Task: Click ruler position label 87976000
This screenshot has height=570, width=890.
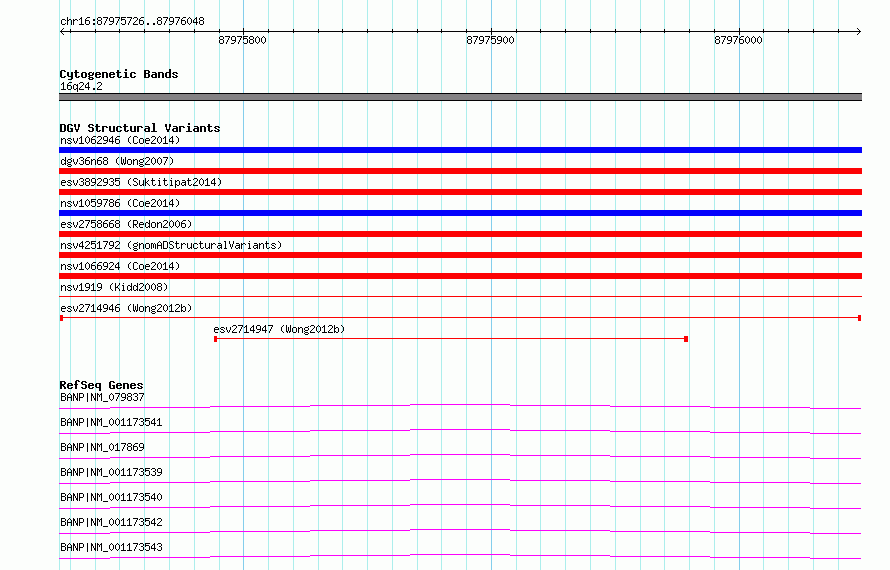Action: [738, 40]
